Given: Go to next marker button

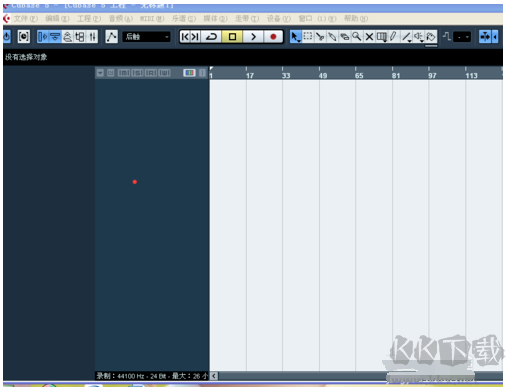Looking at the screenshot, I should pos(195,37).
